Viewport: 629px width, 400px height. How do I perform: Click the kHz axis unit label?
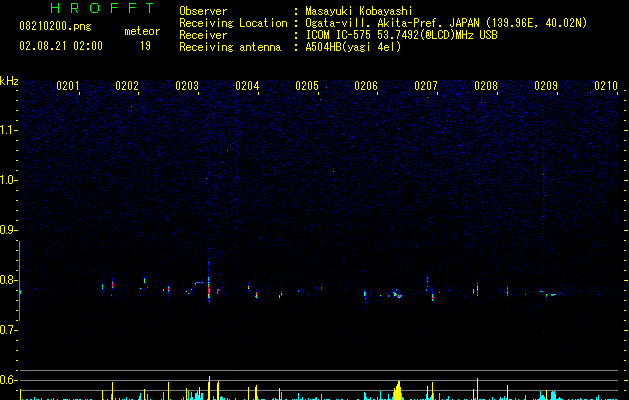[9, 81]
